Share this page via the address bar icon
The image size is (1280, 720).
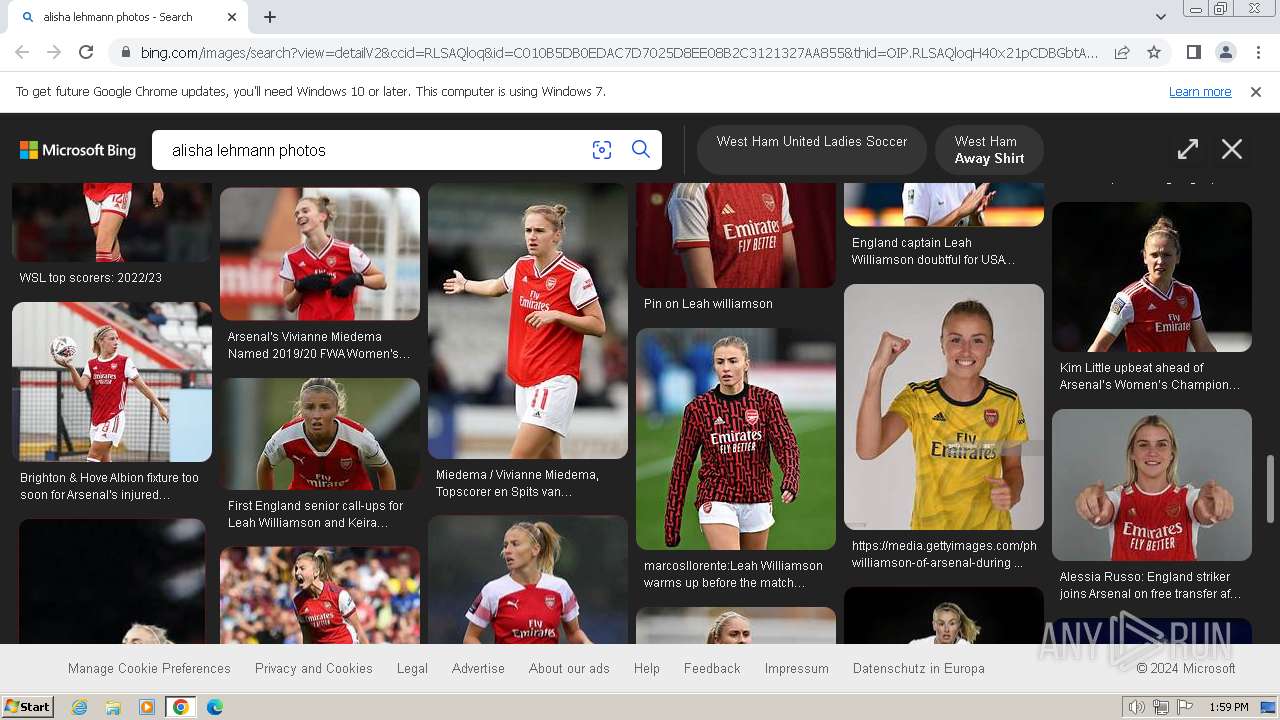coord(1122,52)
